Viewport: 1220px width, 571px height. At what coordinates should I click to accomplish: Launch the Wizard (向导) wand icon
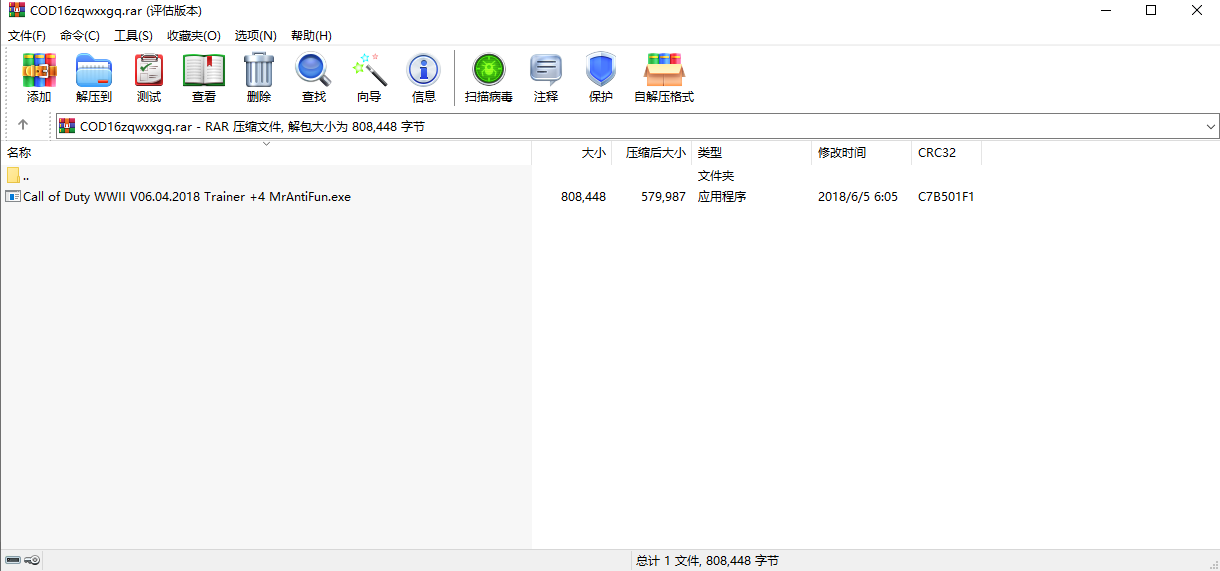[x=369, y=78]
